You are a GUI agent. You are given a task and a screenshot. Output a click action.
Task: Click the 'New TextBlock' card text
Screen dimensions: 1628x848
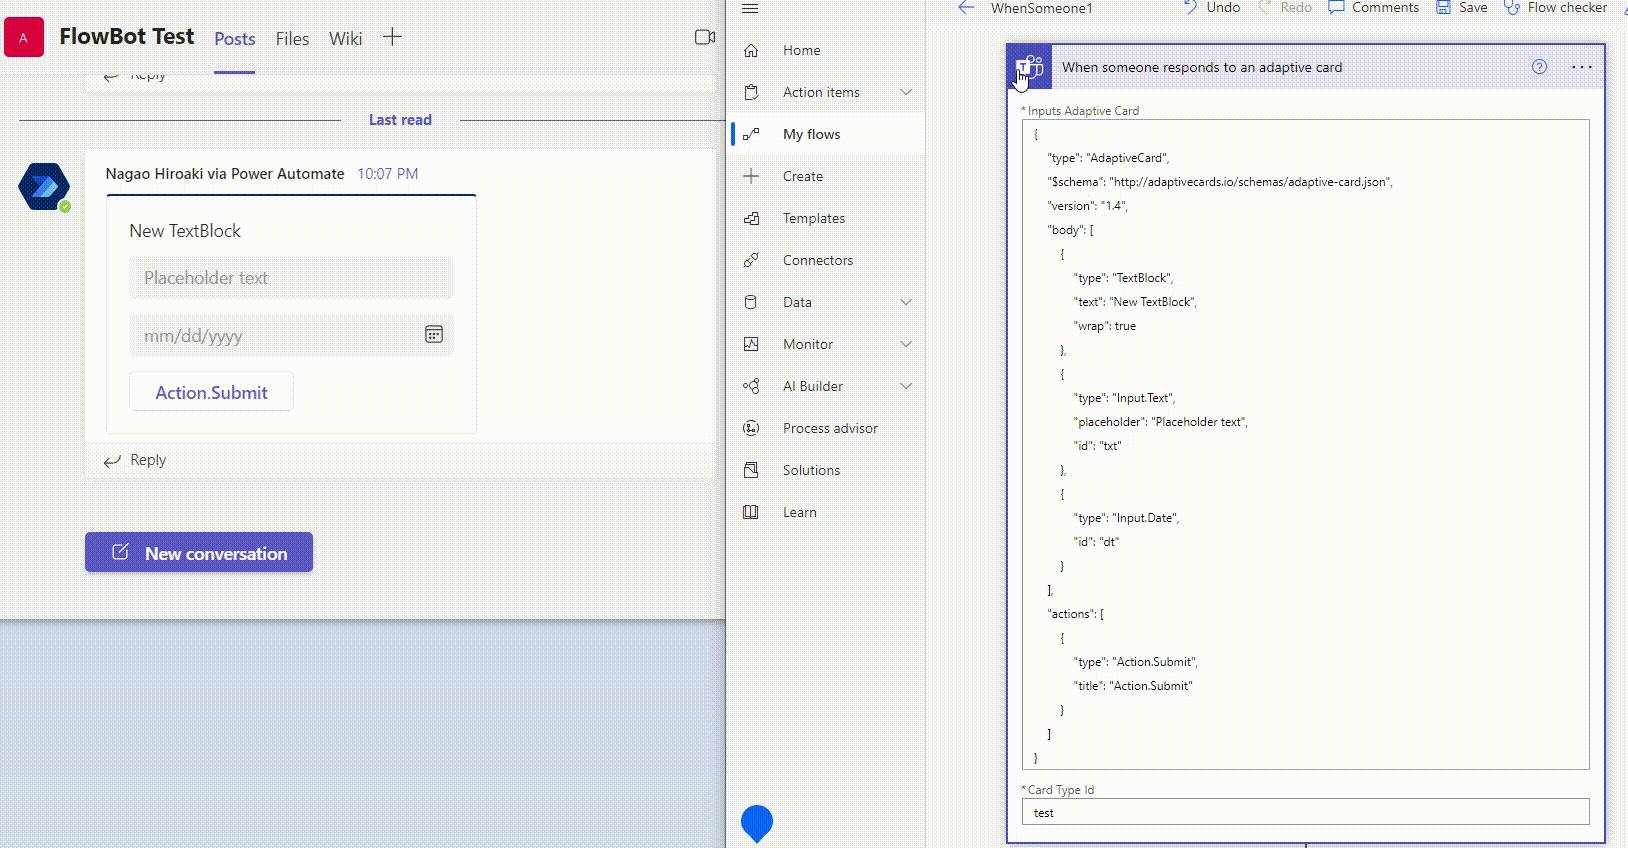point(185,231)
